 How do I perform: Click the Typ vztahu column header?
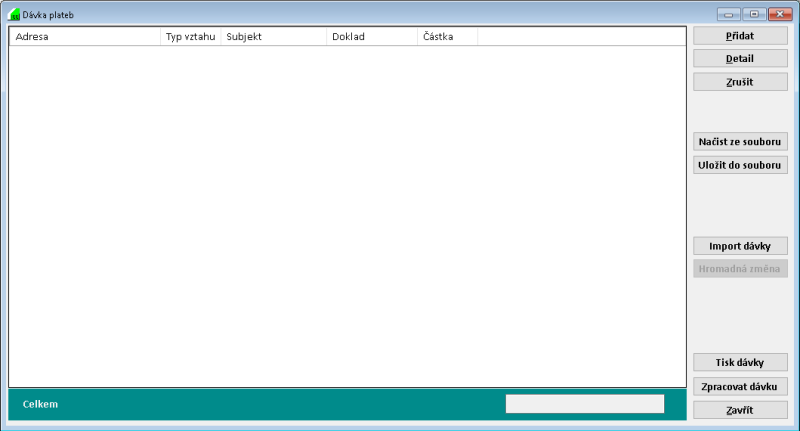(x=190, y=37)
